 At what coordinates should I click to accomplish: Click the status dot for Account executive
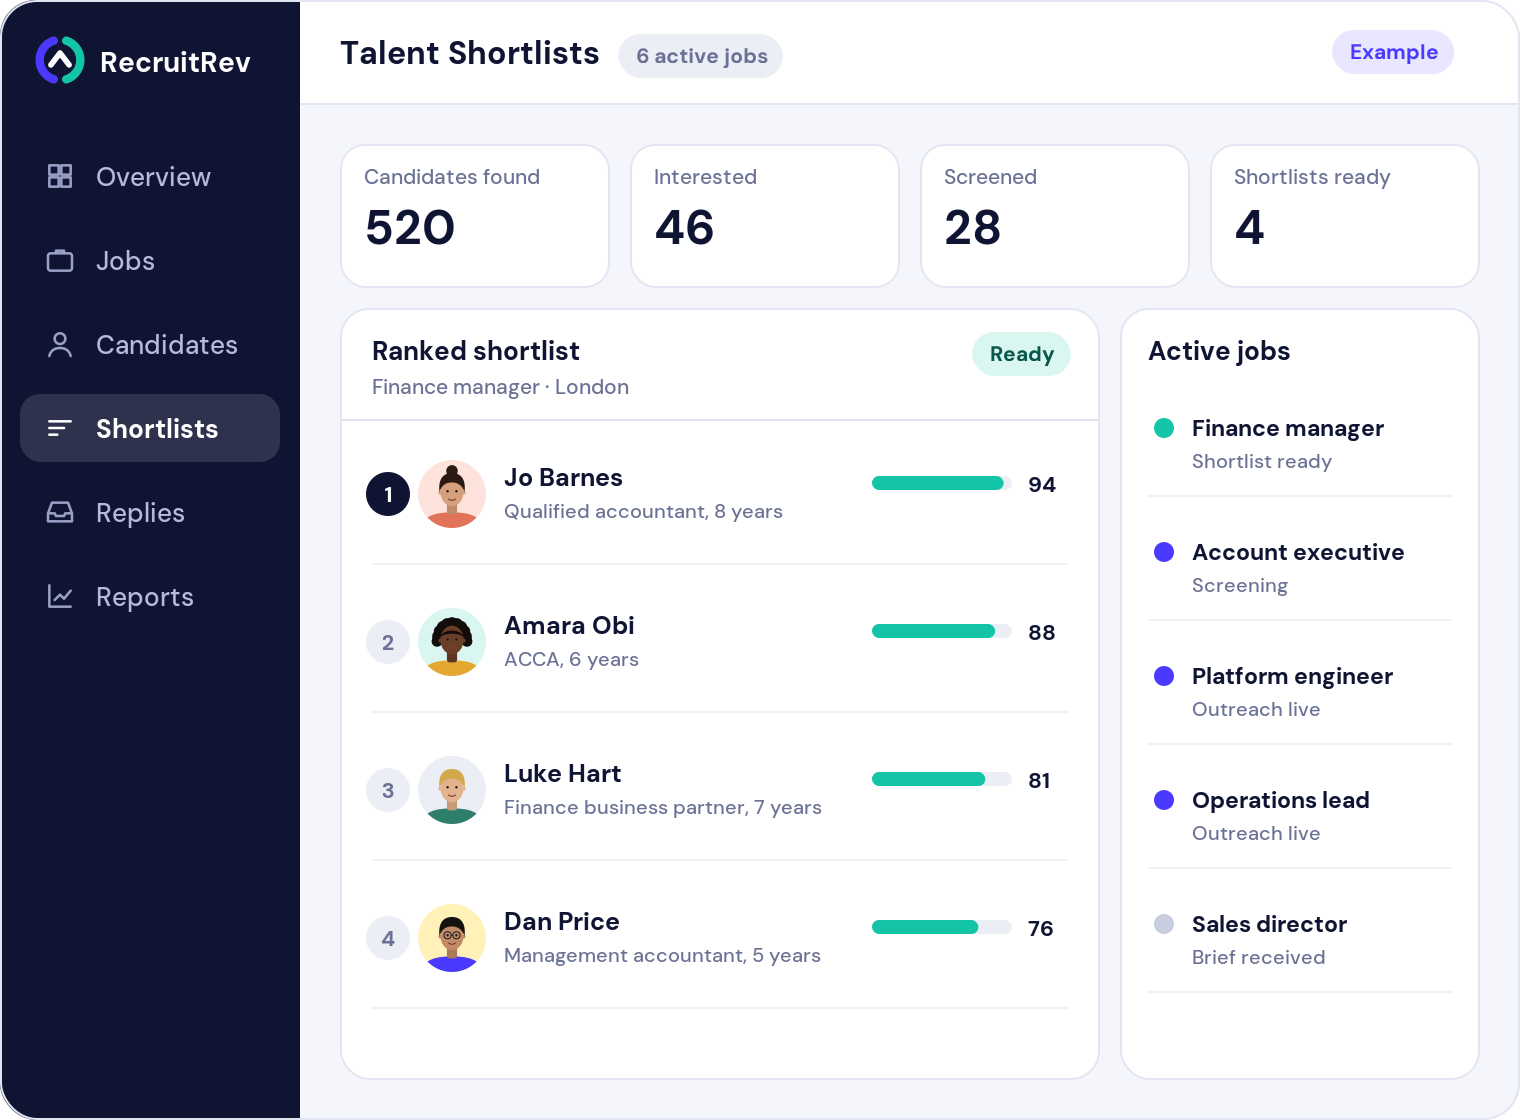pos(1164,552)
